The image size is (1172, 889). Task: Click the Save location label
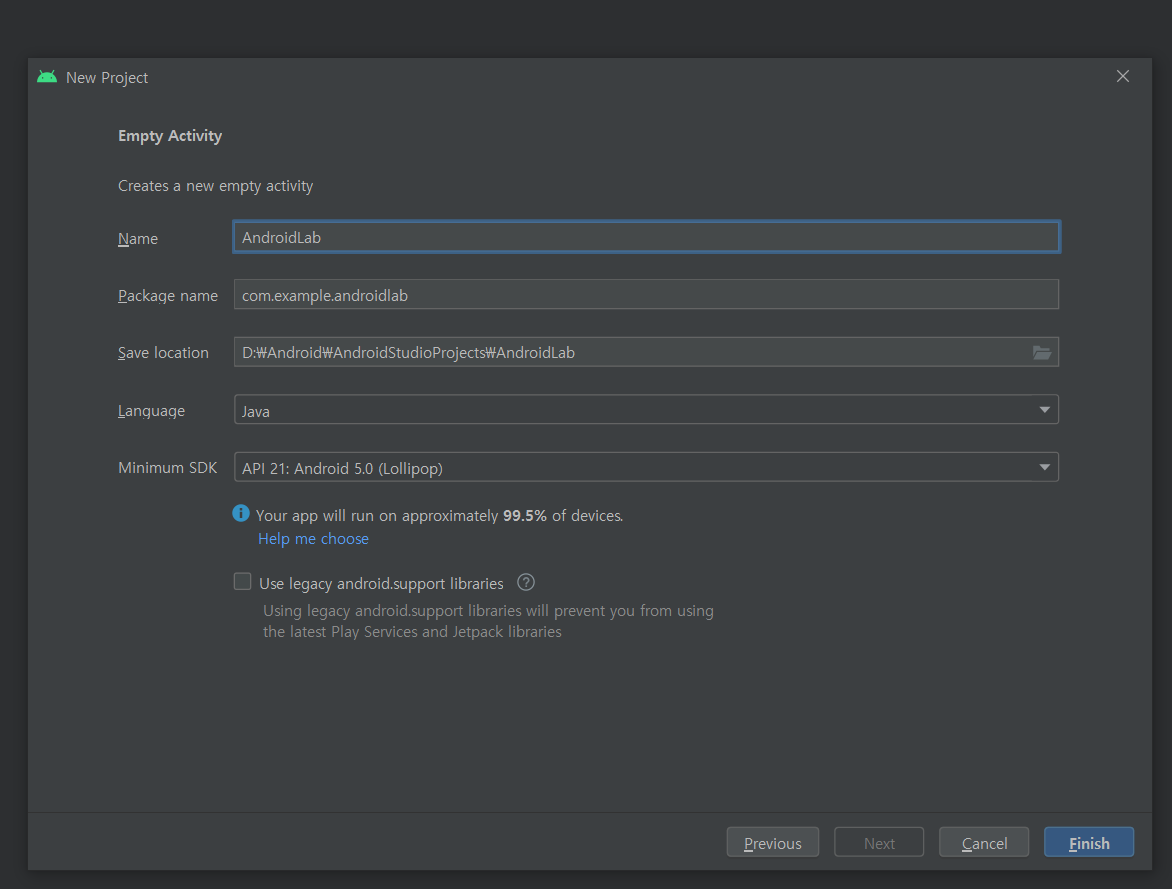click(x=163, y=352)
